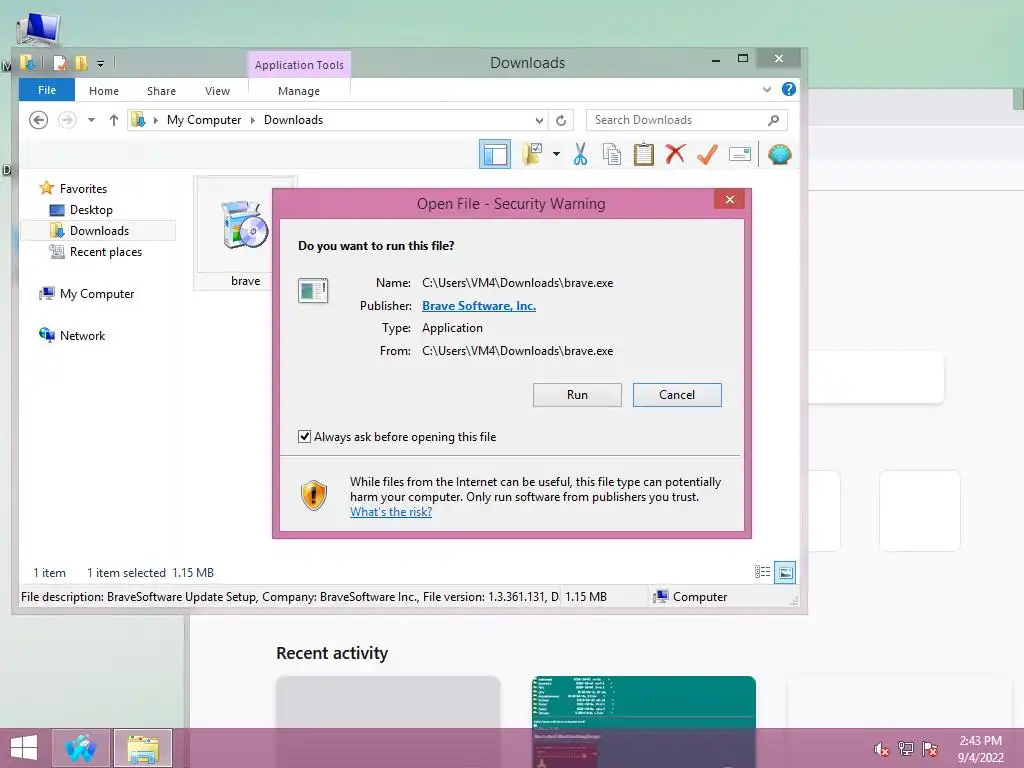The width and height of the screenshot is (1024, 768).
Task: Go back with the Back arrow button
Action: pyautogui.click(x=39, y=120)
